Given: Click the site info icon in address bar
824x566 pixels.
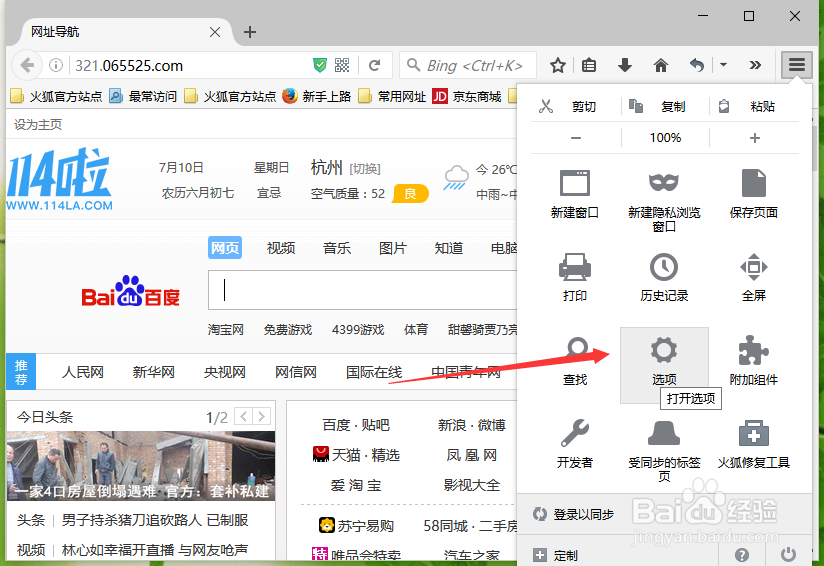Looking at the screenshot, I should point(56,65).
